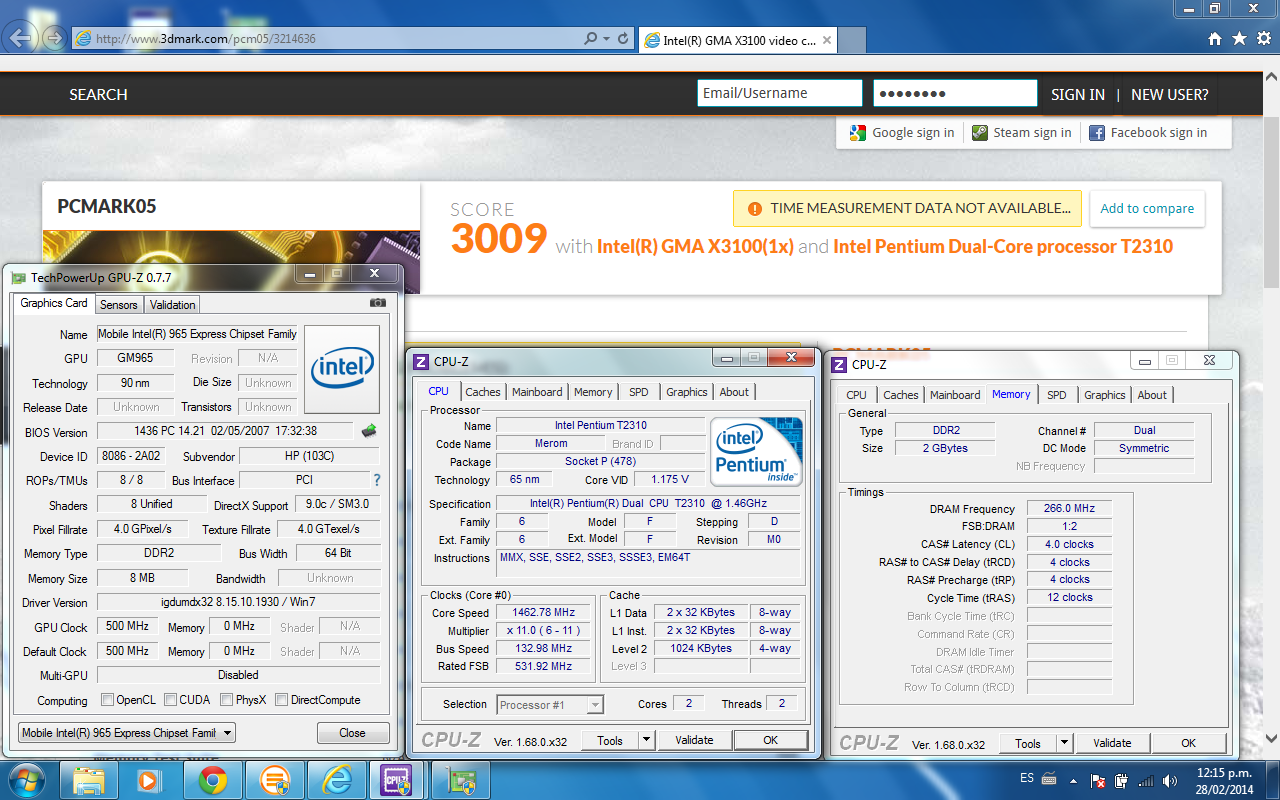Image resolution: width=1280 pixels, height=800 pixels.
Task: Open the Action Center flag icon
Action: pyautogui.click(x=1098, y=780)
